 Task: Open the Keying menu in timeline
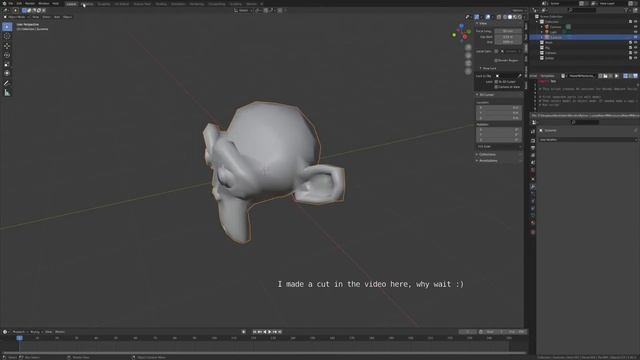35,332
